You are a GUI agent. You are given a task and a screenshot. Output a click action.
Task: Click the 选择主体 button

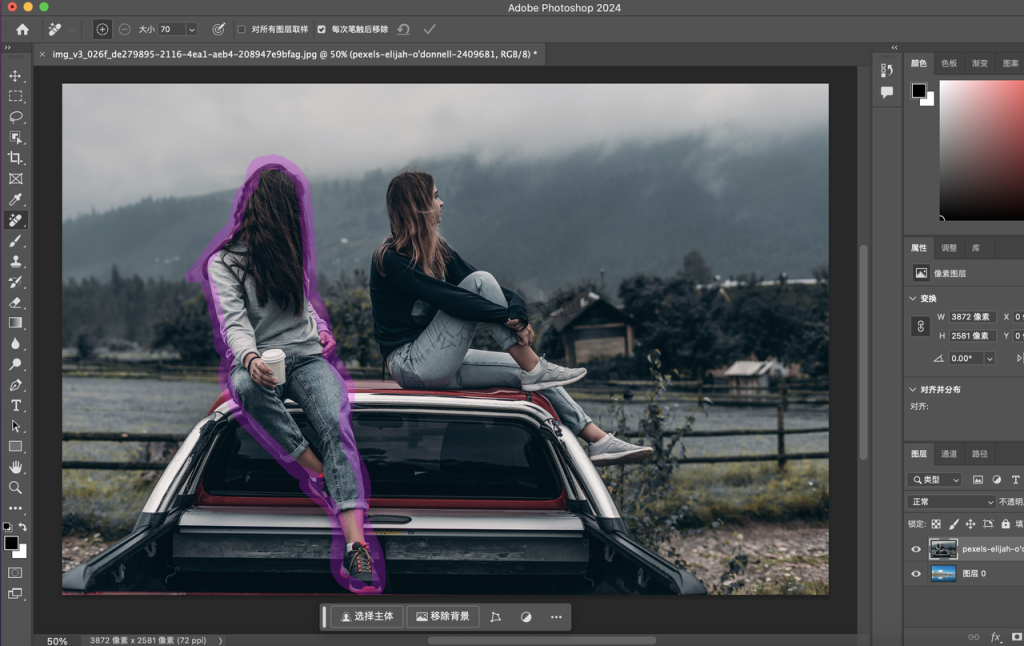tap(367, 617)
